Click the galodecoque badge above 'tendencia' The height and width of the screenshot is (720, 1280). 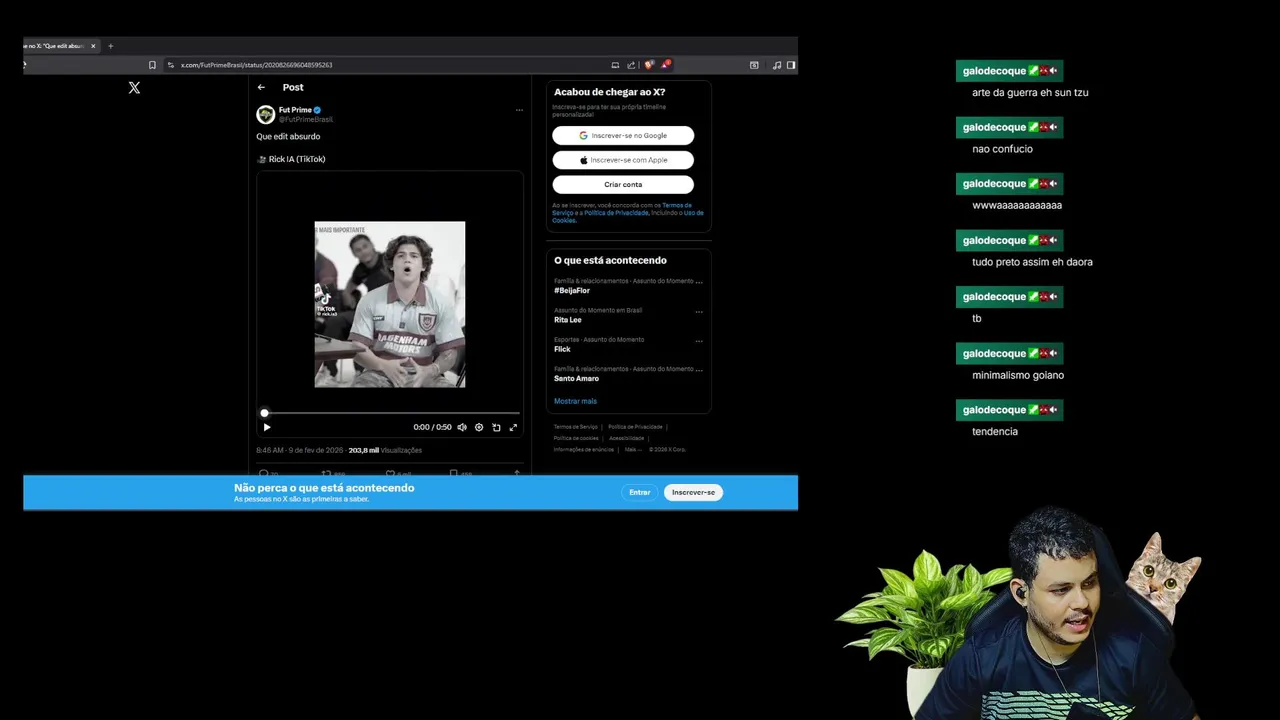coord(1009,410)
